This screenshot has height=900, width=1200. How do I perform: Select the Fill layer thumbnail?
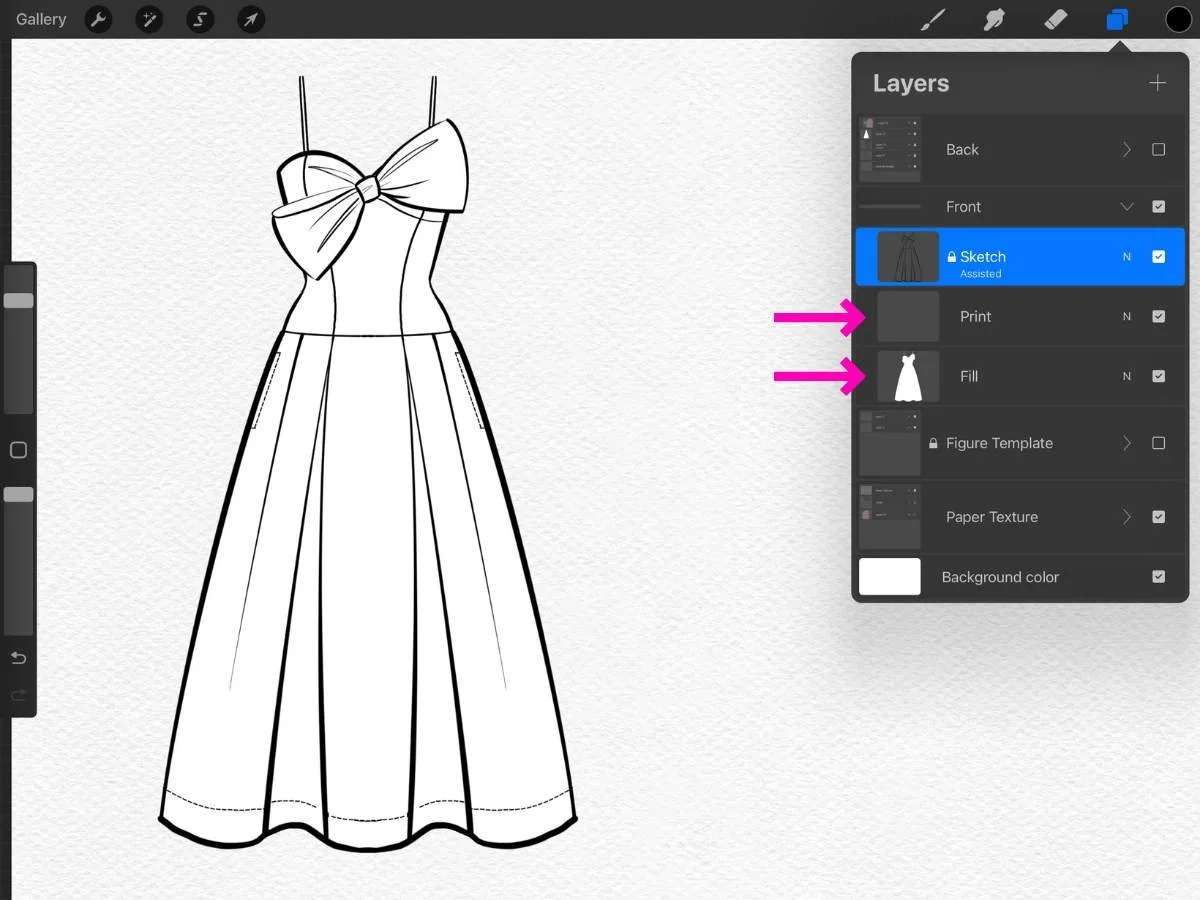click(x=908, y=376)
